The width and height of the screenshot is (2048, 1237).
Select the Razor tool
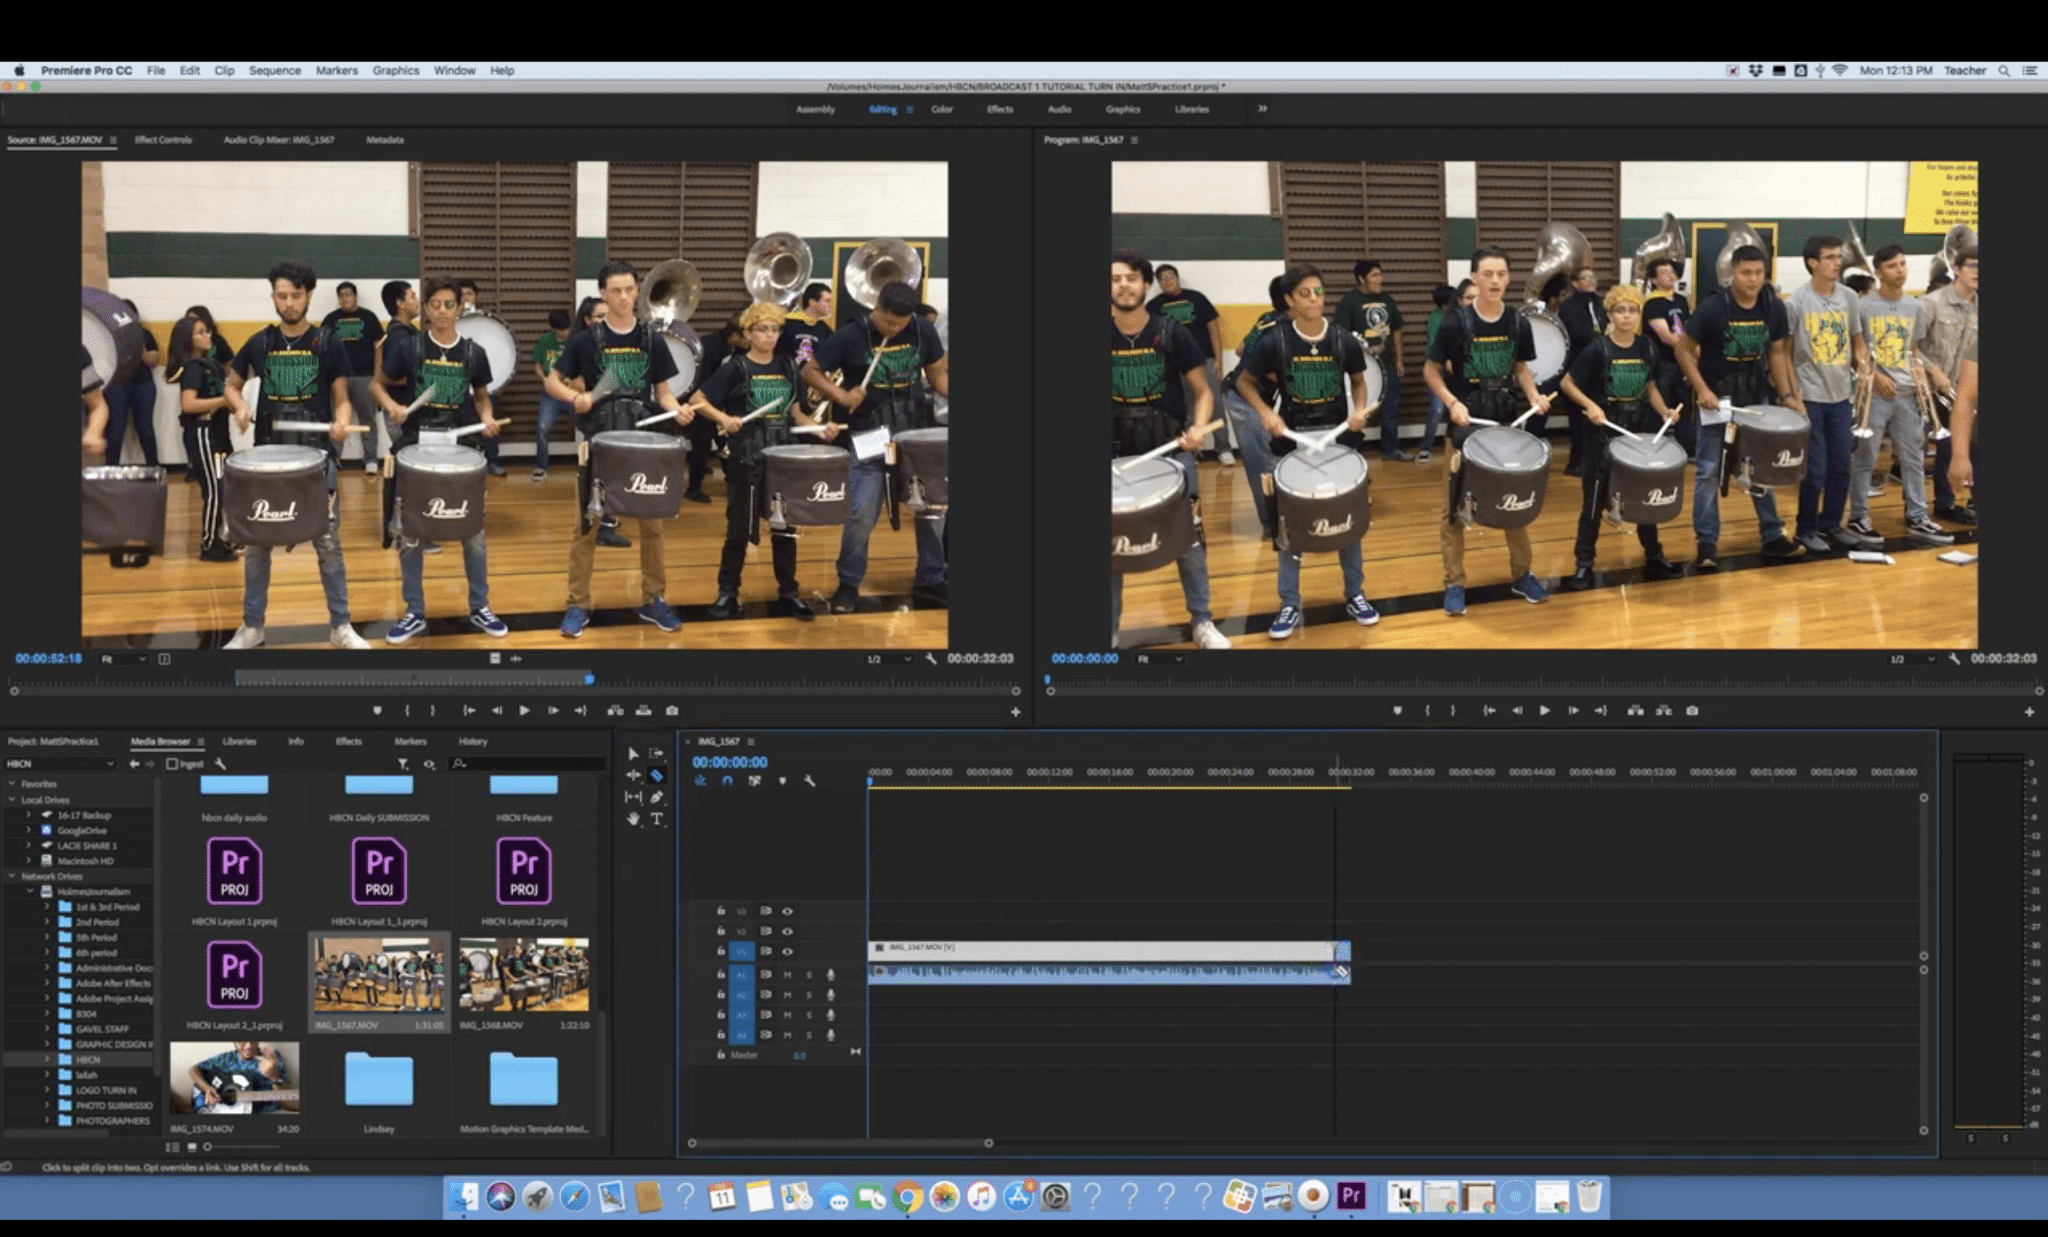point(656,775)
